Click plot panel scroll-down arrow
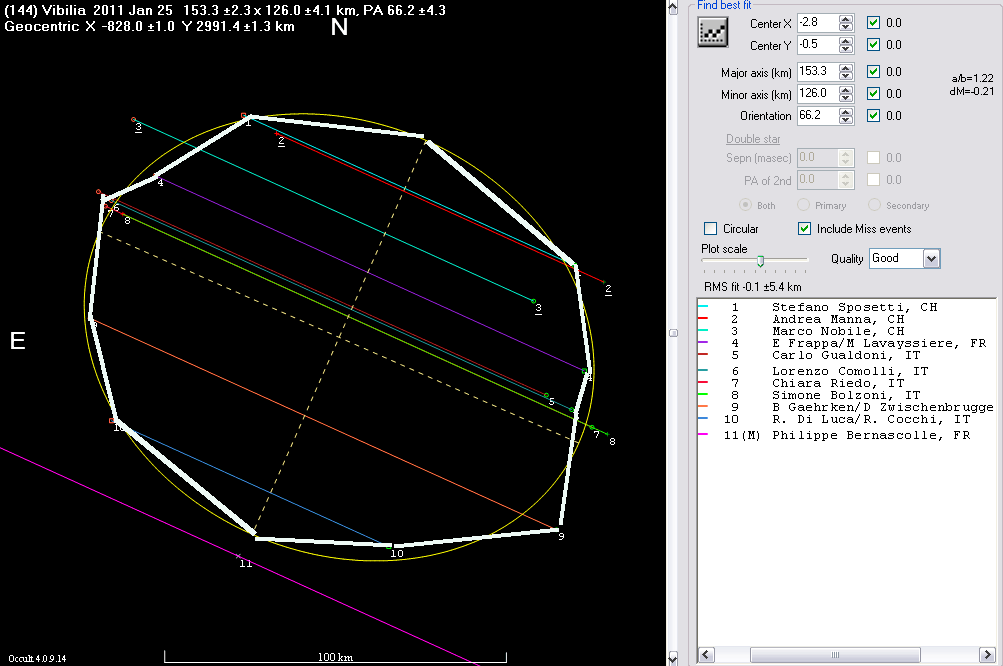The width and height of the screenshot is (1003, 666). pyautogui.click(x=673, y=657)
